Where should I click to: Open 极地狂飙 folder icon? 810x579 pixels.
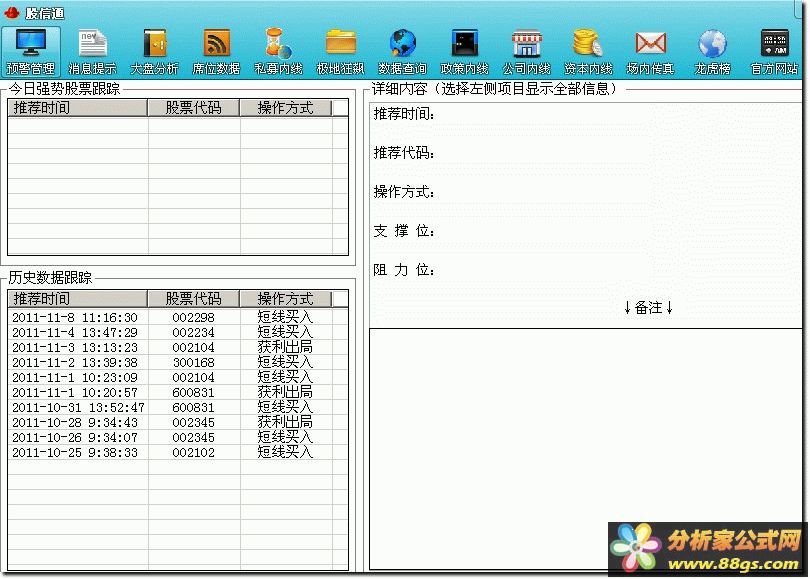[340, 51]
